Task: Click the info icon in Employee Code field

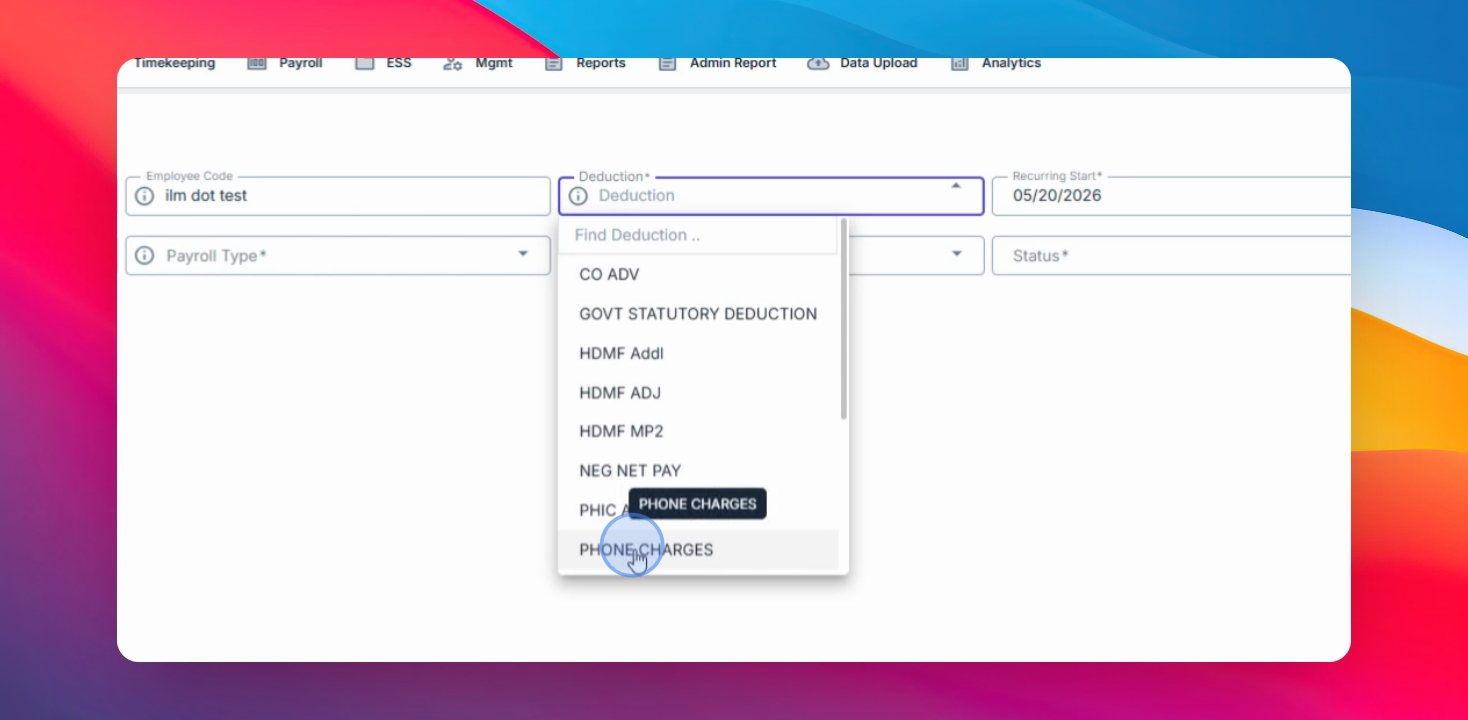Action: pos(144,196)
